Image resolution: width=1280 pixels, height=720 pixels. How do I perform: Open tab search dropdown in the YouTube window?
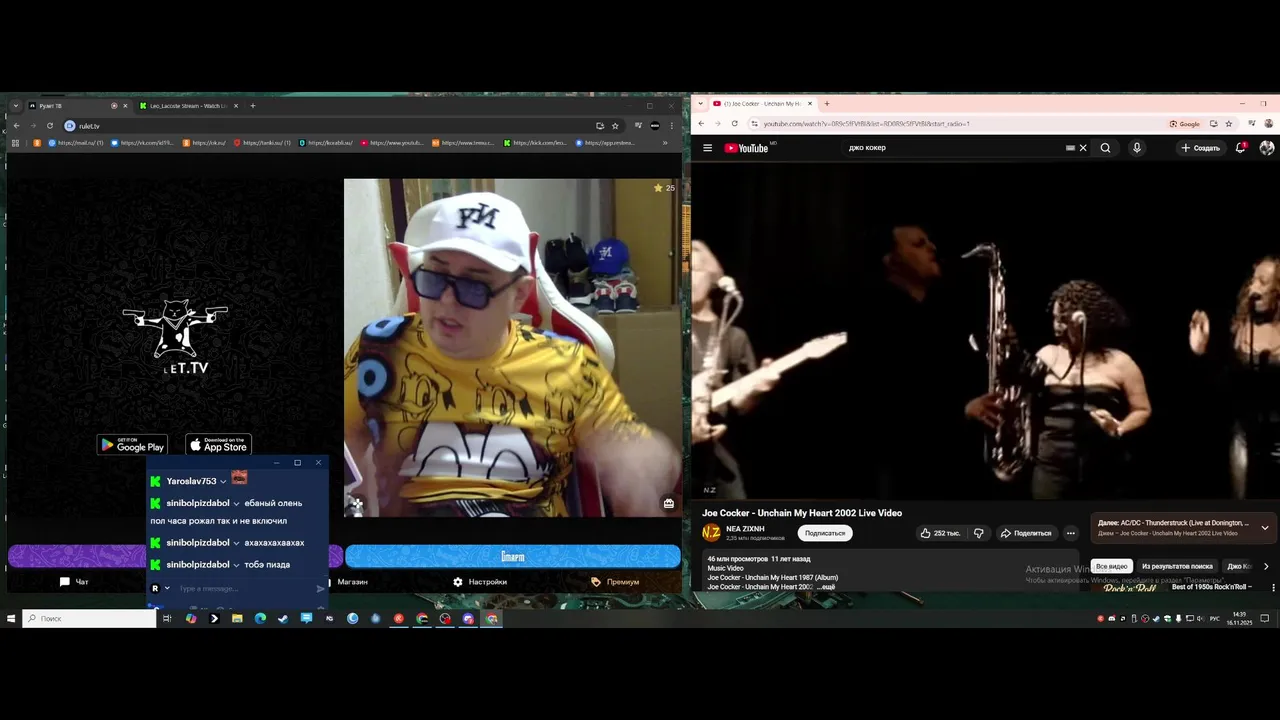(x=702, y=104)
